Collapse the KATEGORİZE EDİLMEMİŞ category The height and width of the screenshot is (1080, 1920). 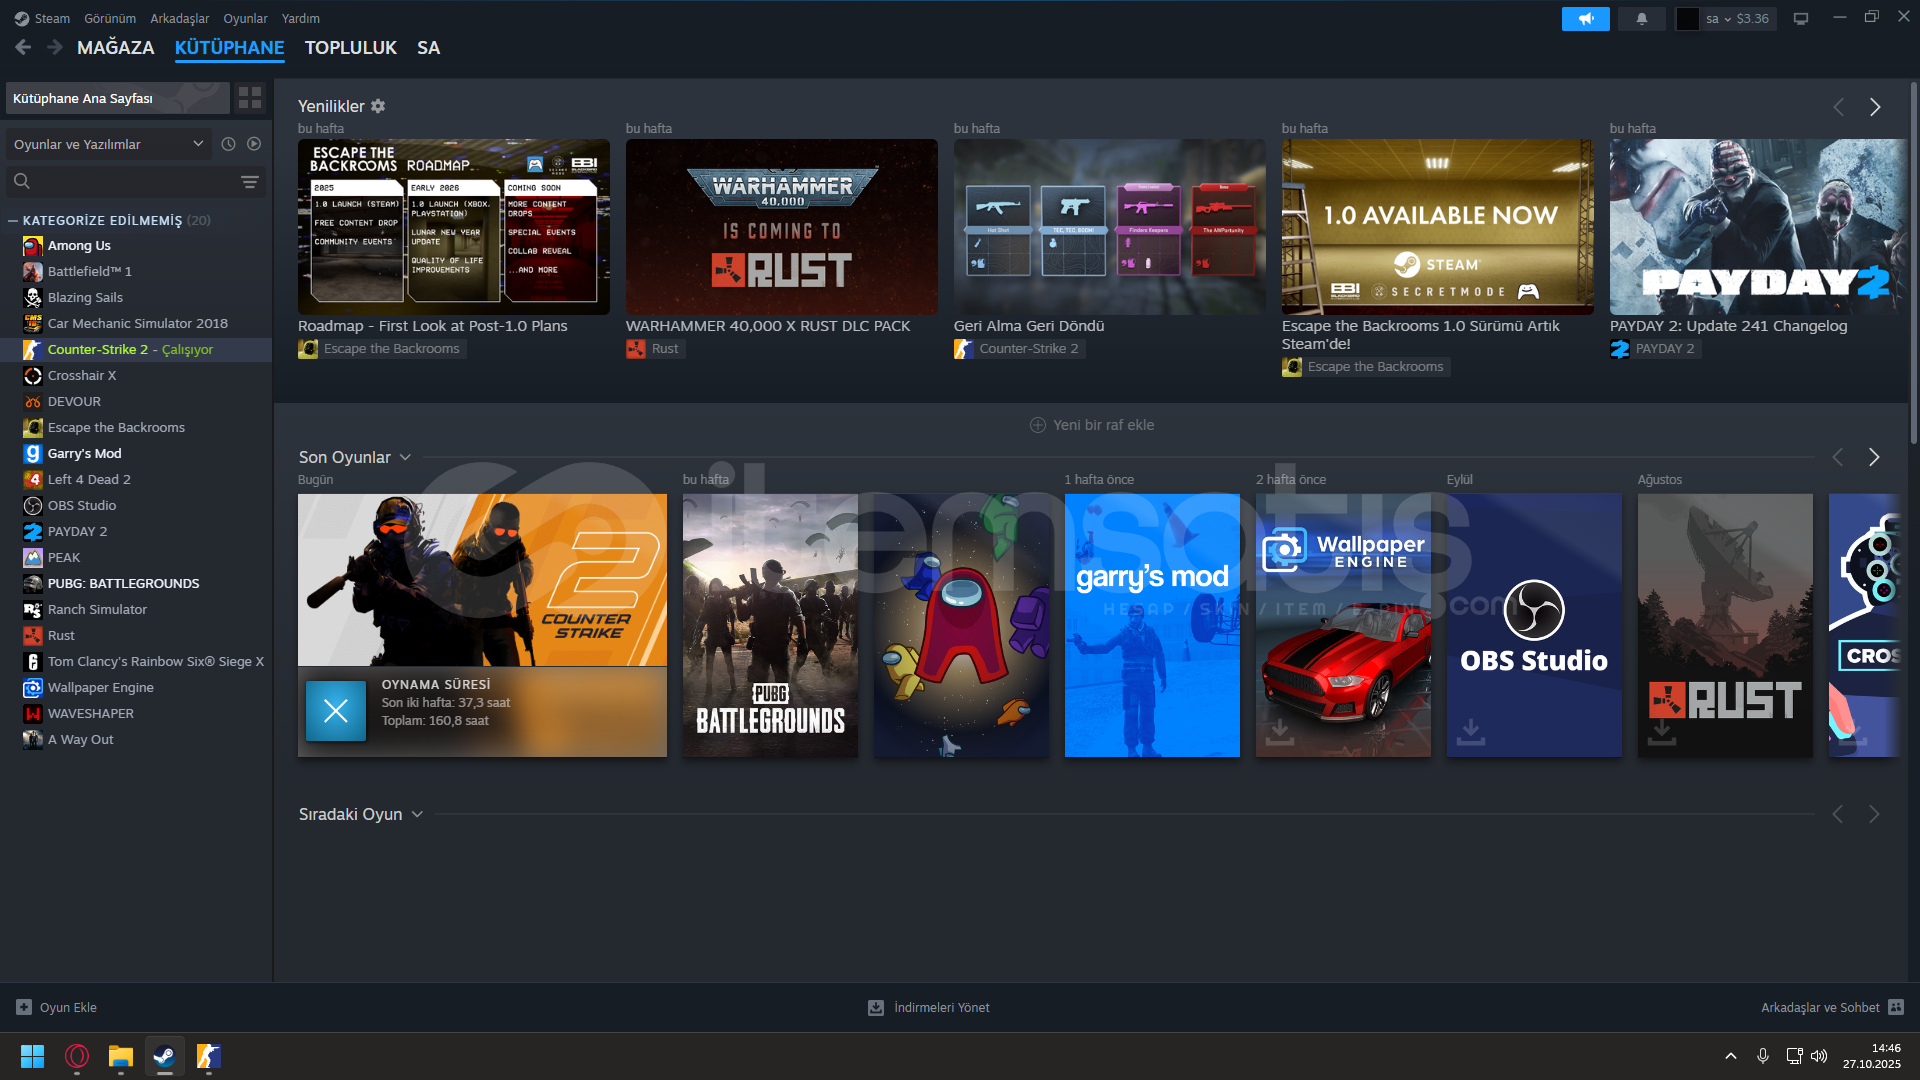pos(13,221)
